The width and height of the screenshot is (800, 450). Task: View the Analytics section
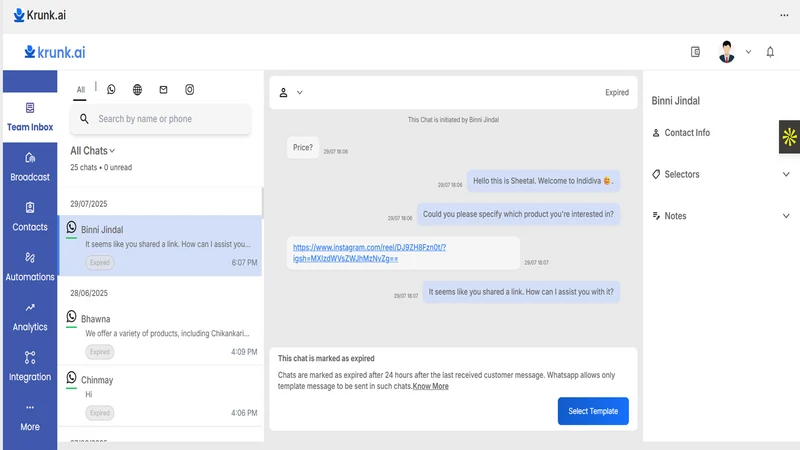point(30,317)
